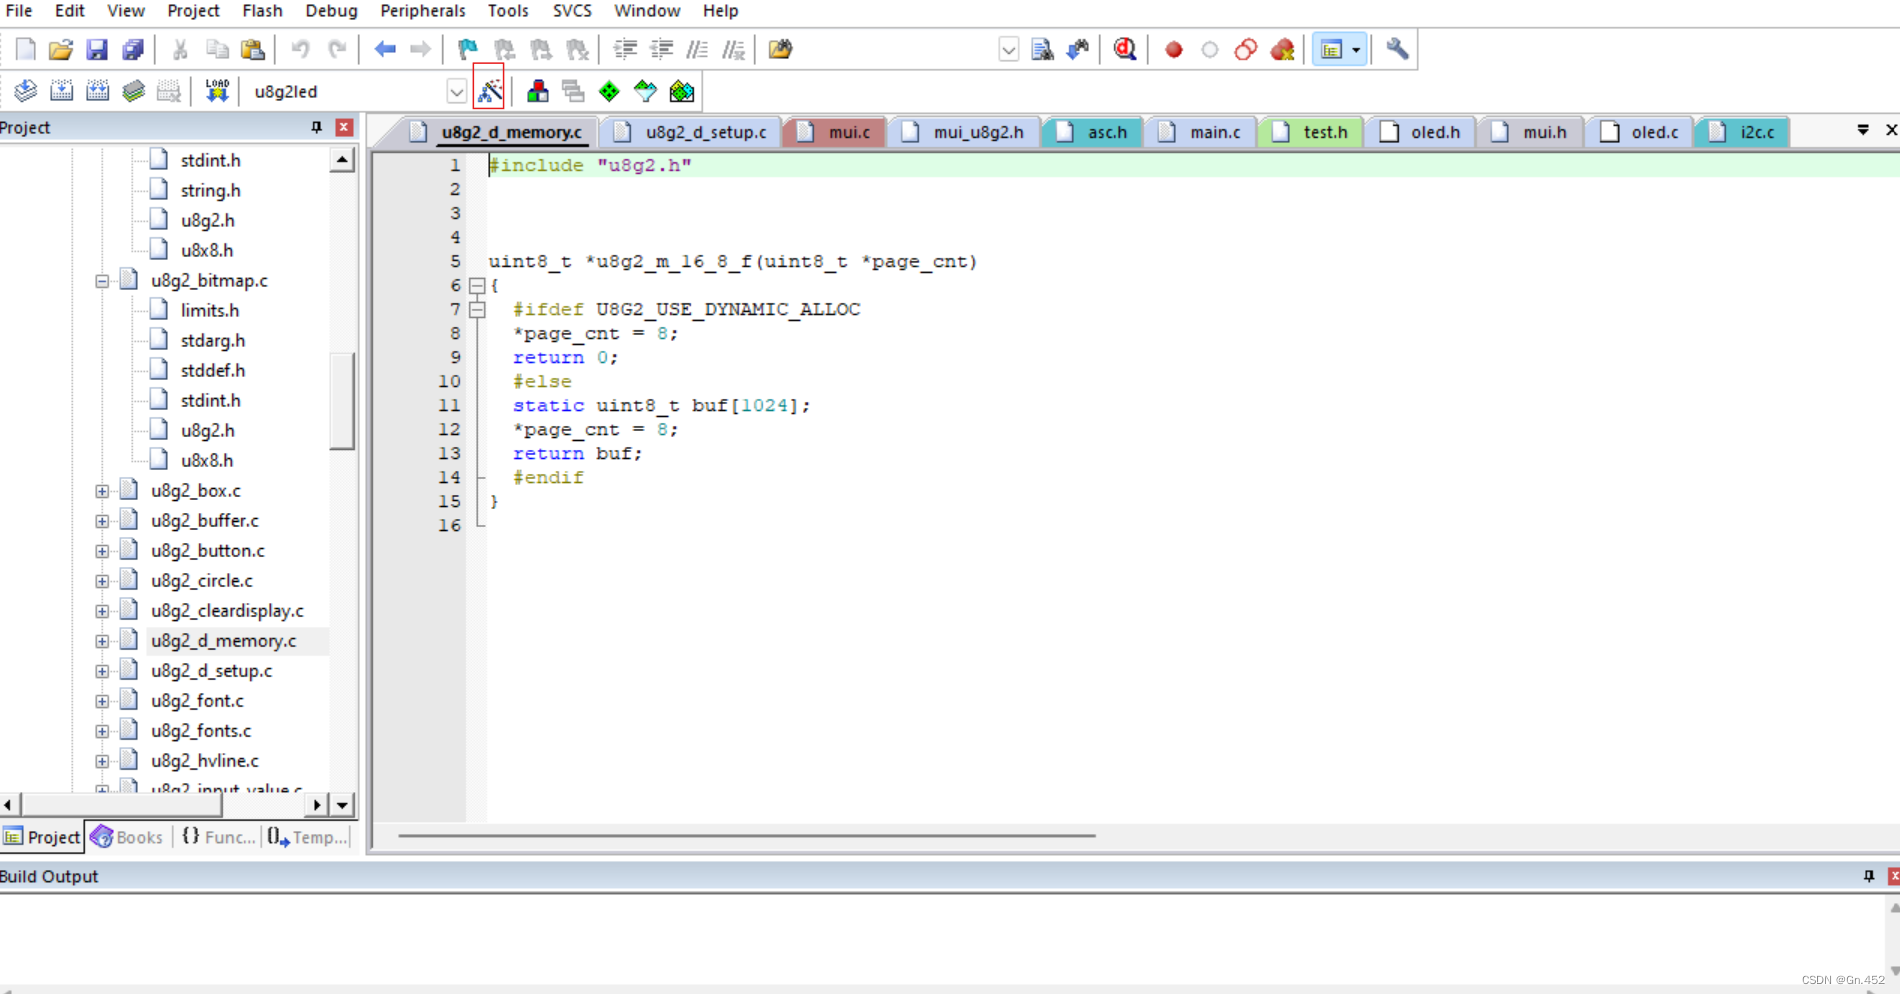Insert a breakpoint with red dot
The height and width of the screenshot is (994, 1900).
pos(1174,49)
